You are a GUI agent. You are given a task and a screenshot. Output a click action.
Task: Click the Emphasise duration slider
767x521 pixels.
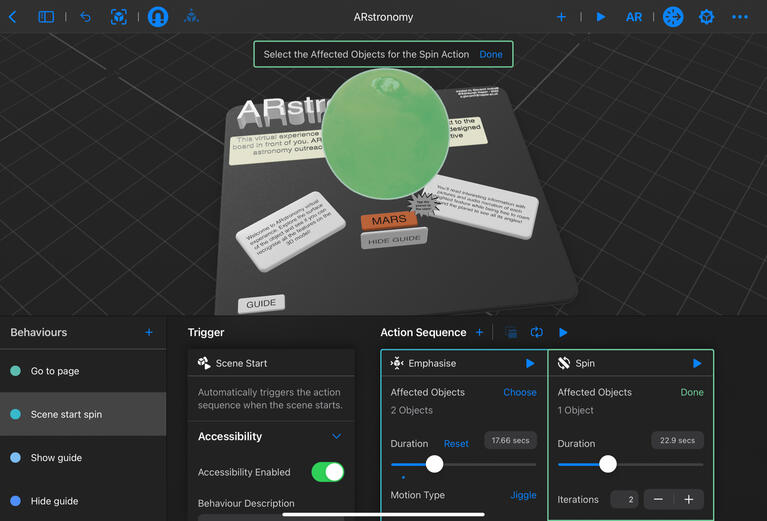[x=463, y=464]
